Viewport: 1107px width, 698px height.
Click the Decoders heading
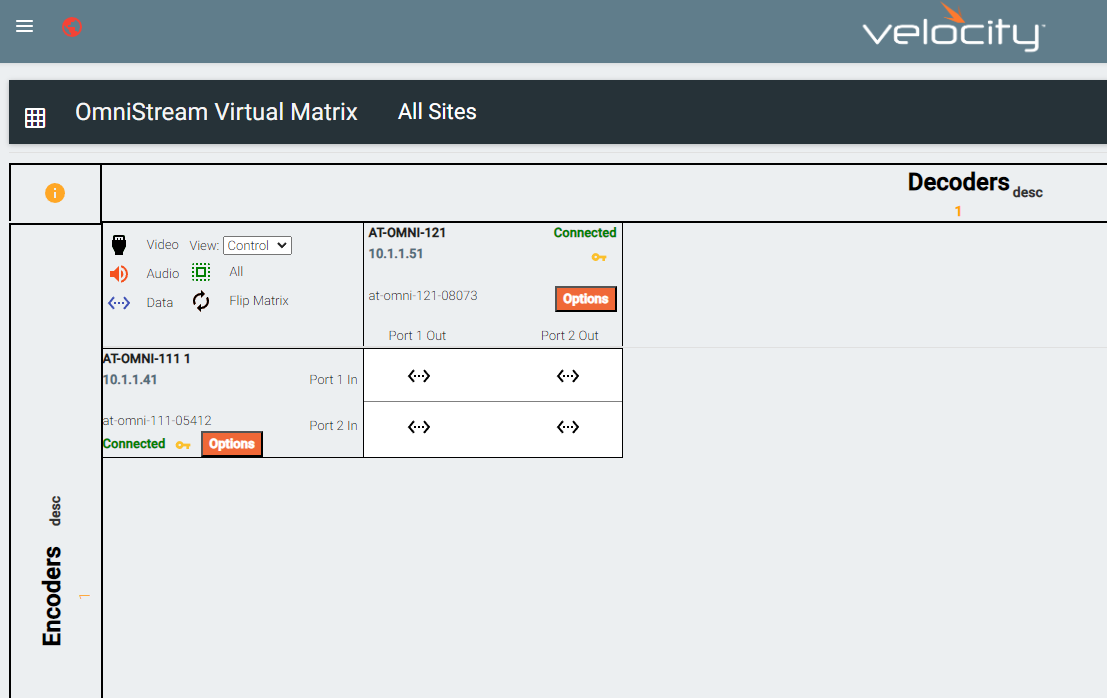[x=958, y=182]
